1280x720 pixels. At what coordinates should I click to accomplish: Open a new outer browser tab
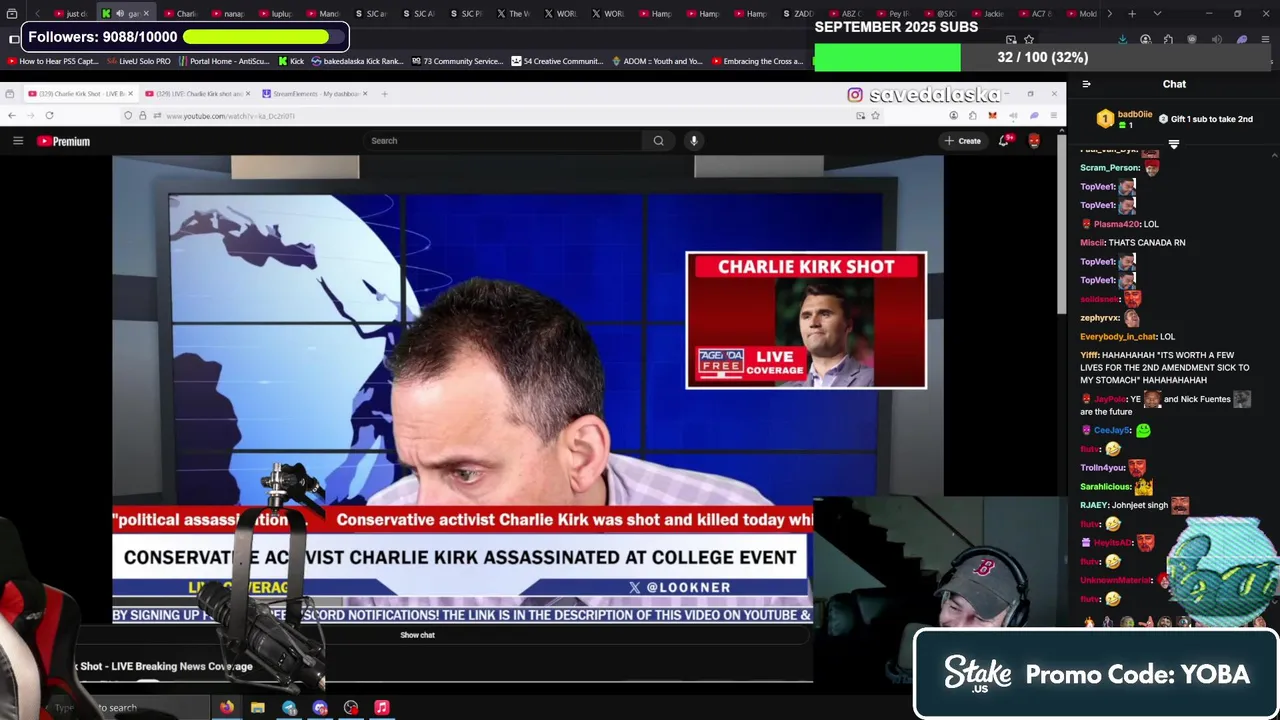pos(1132,14)
